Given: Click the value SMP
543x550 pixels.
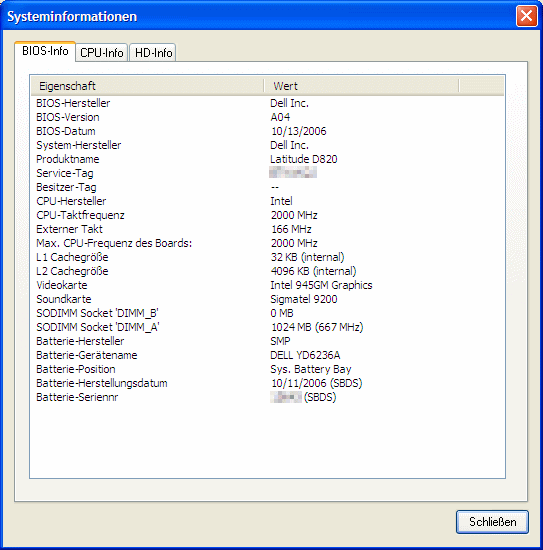Looking at the screenshot, I should pyautogui.click(x=280, y=341).
